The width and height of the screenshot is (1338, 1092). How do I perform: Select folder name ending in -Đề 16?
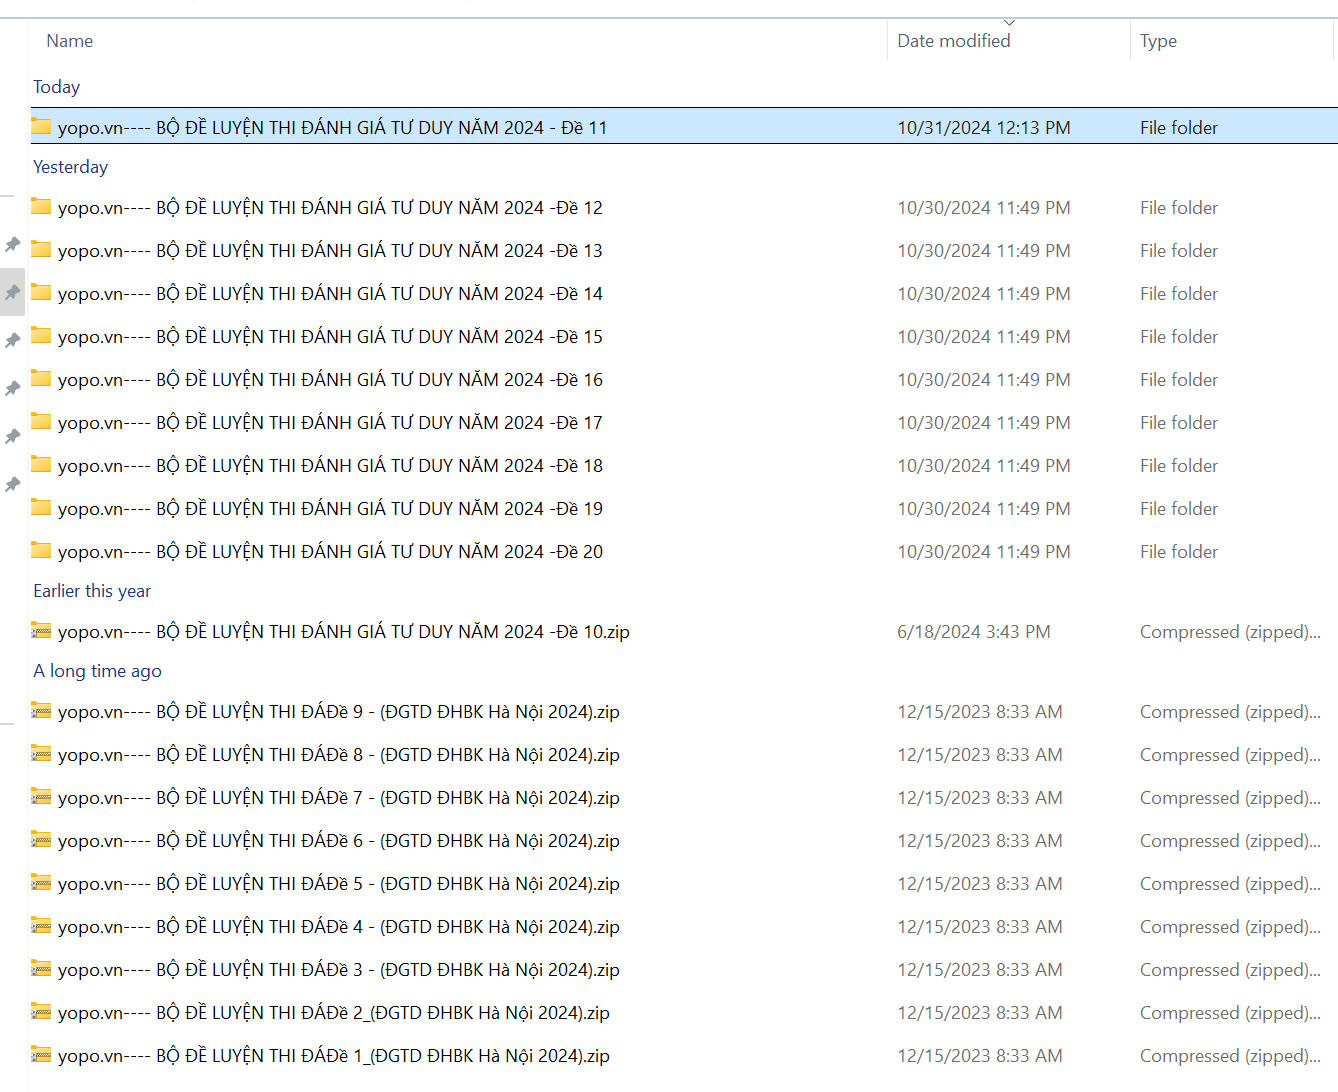(330, 379)
